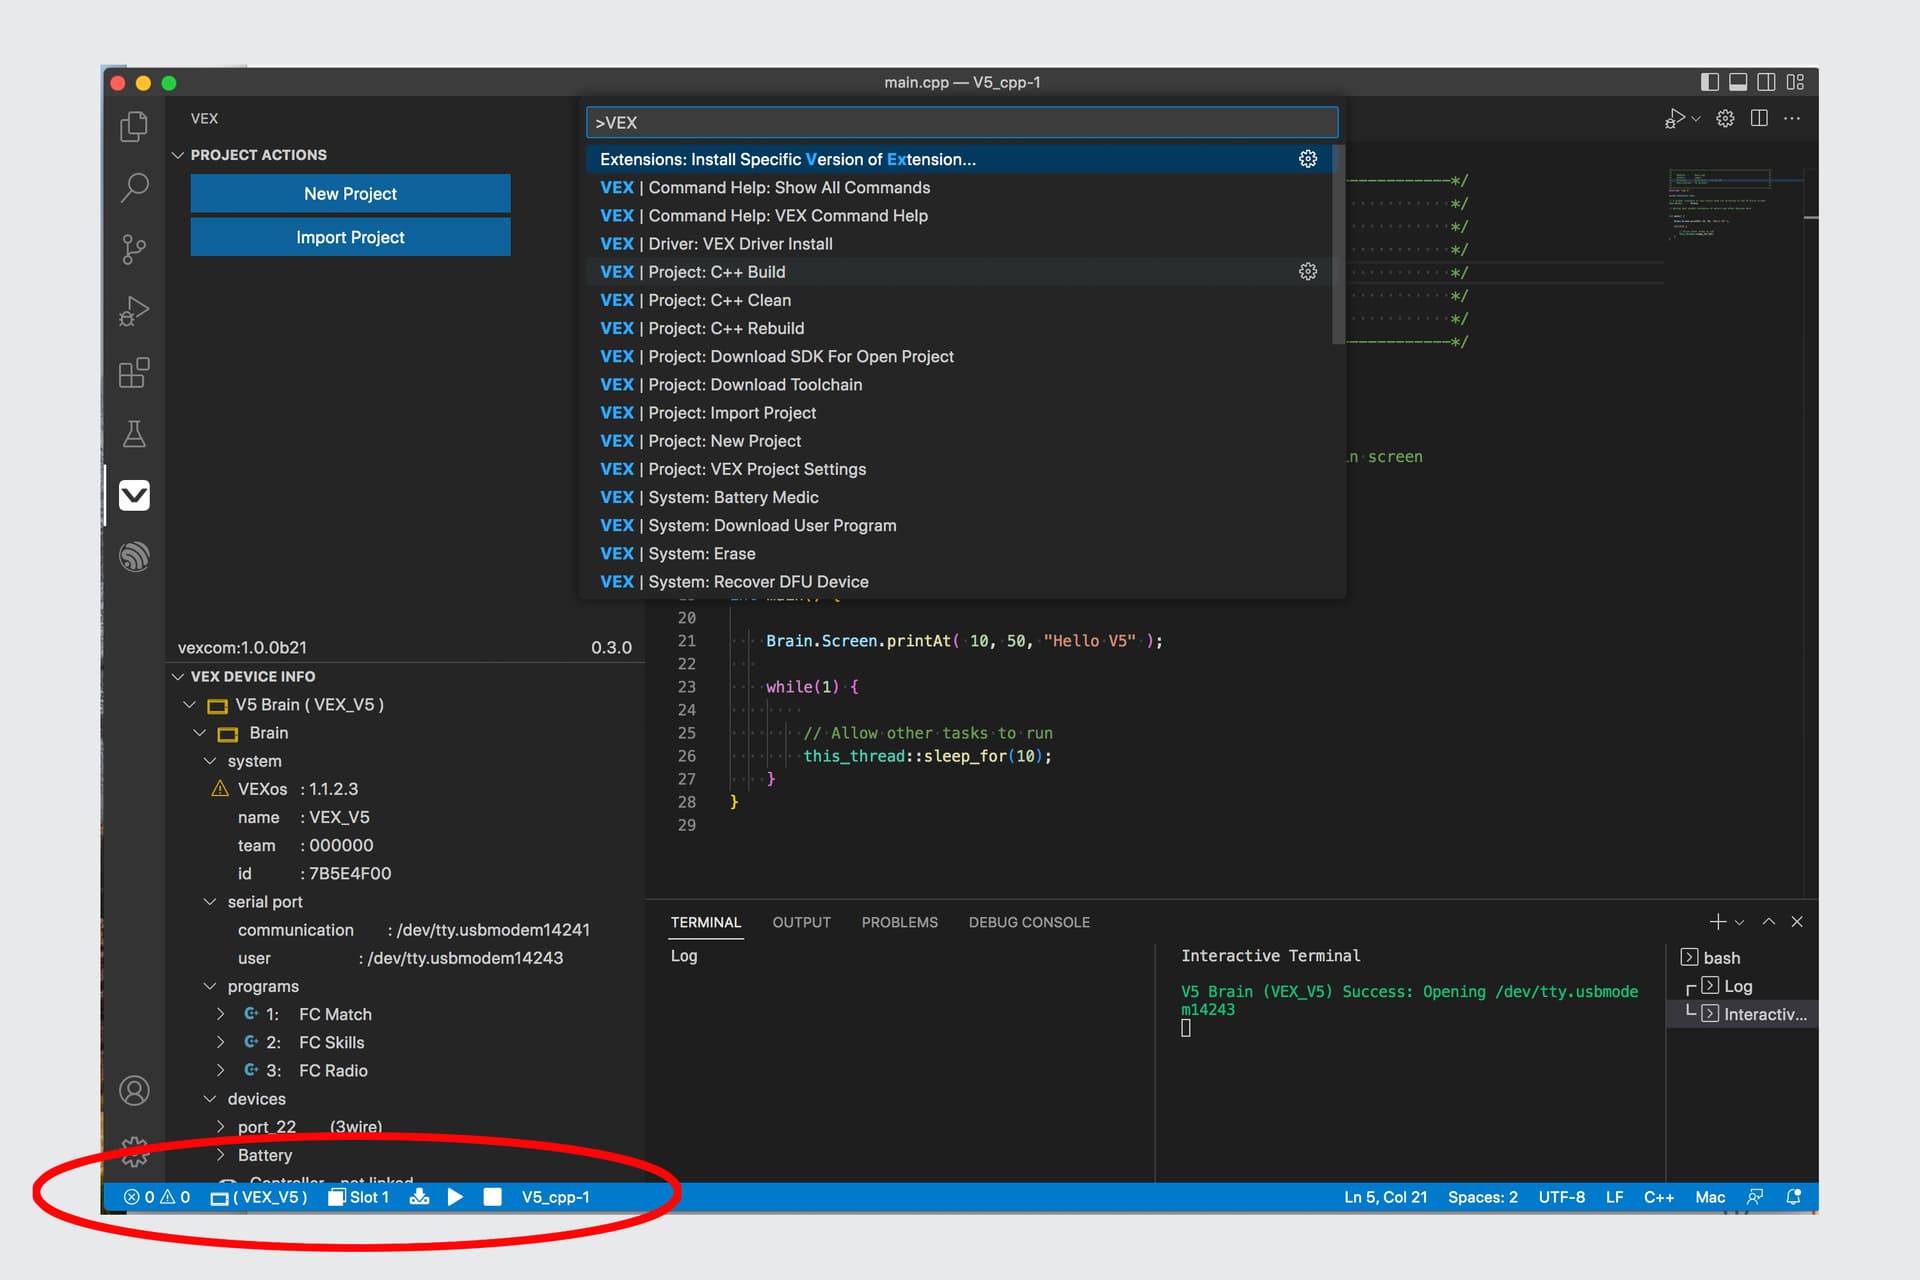Click the download-to-brain icon in status bar
Viewport: 1920px width, 1280px height.
pos(421,1196)
